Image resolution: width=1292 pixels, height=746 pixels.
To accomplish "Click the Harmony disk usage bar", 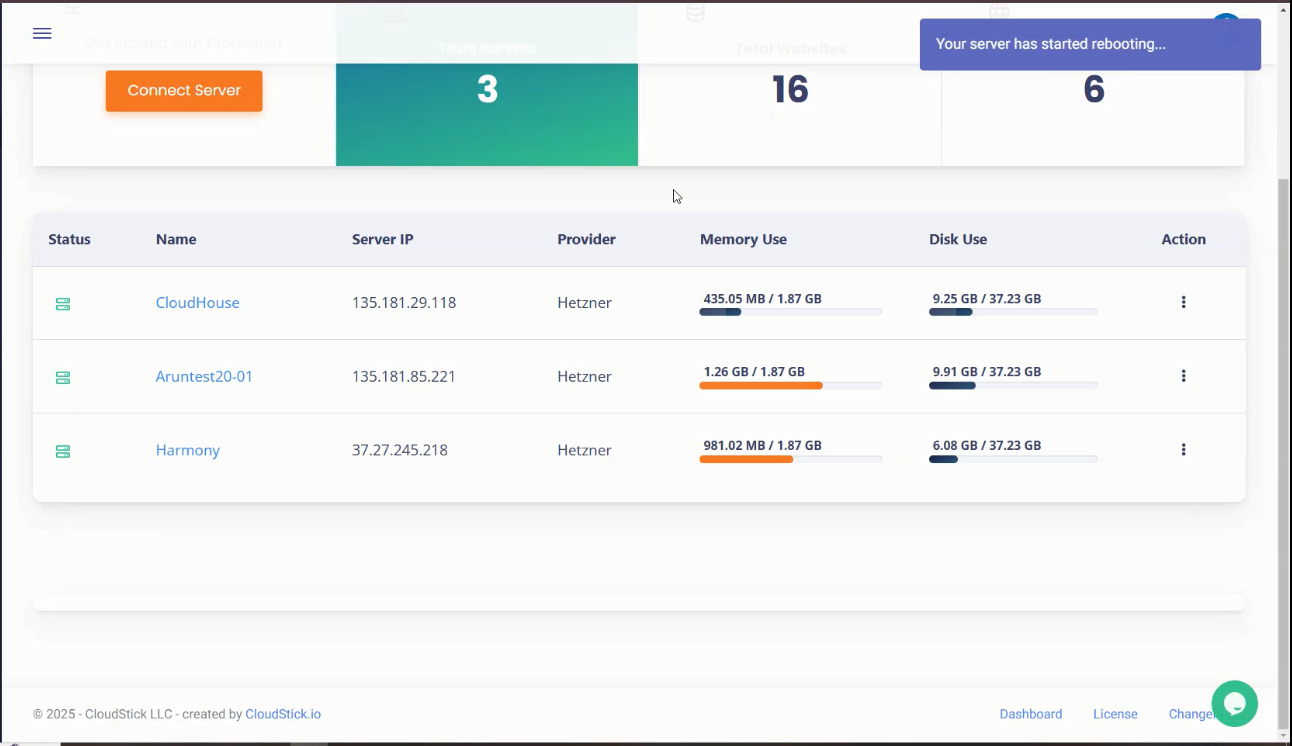I will tap(1013, 459).
